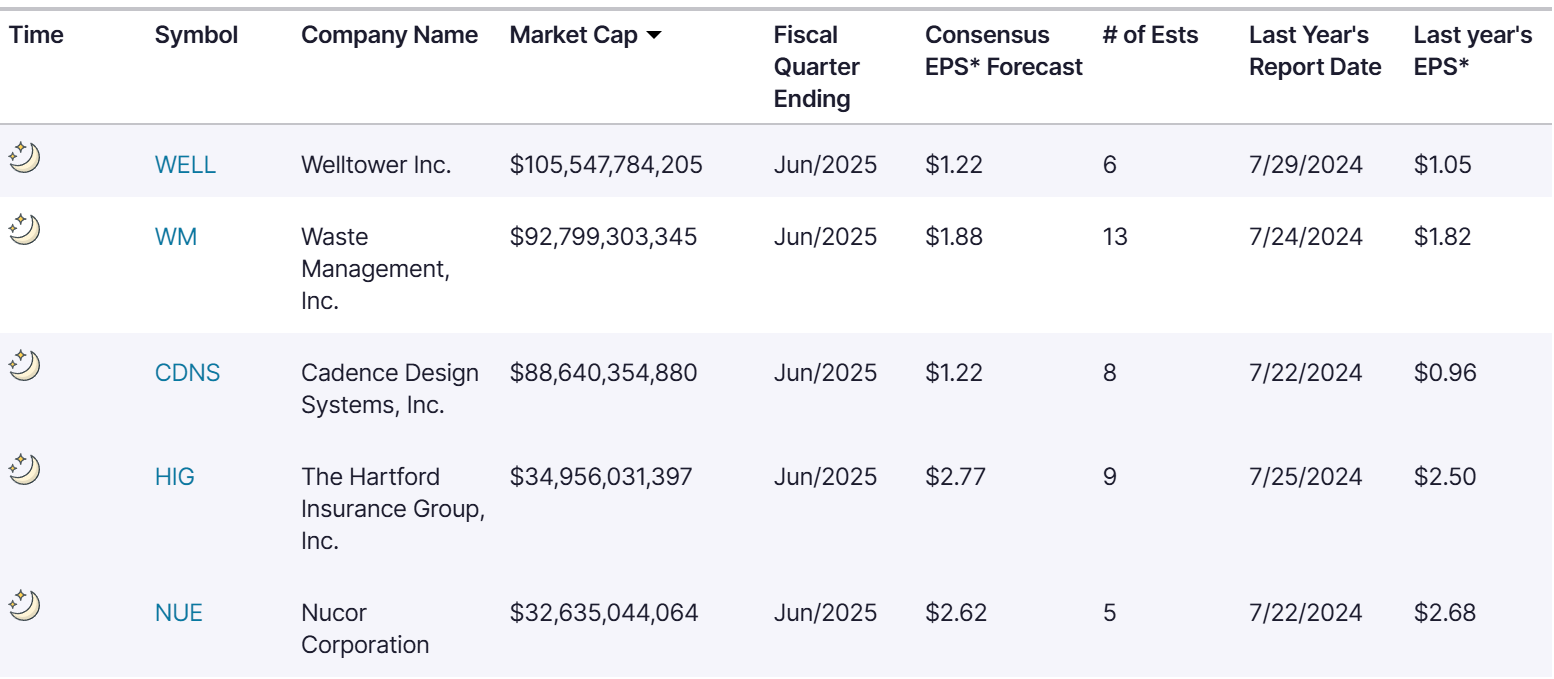Click Last Year's Report Date header

point(1314,51)
